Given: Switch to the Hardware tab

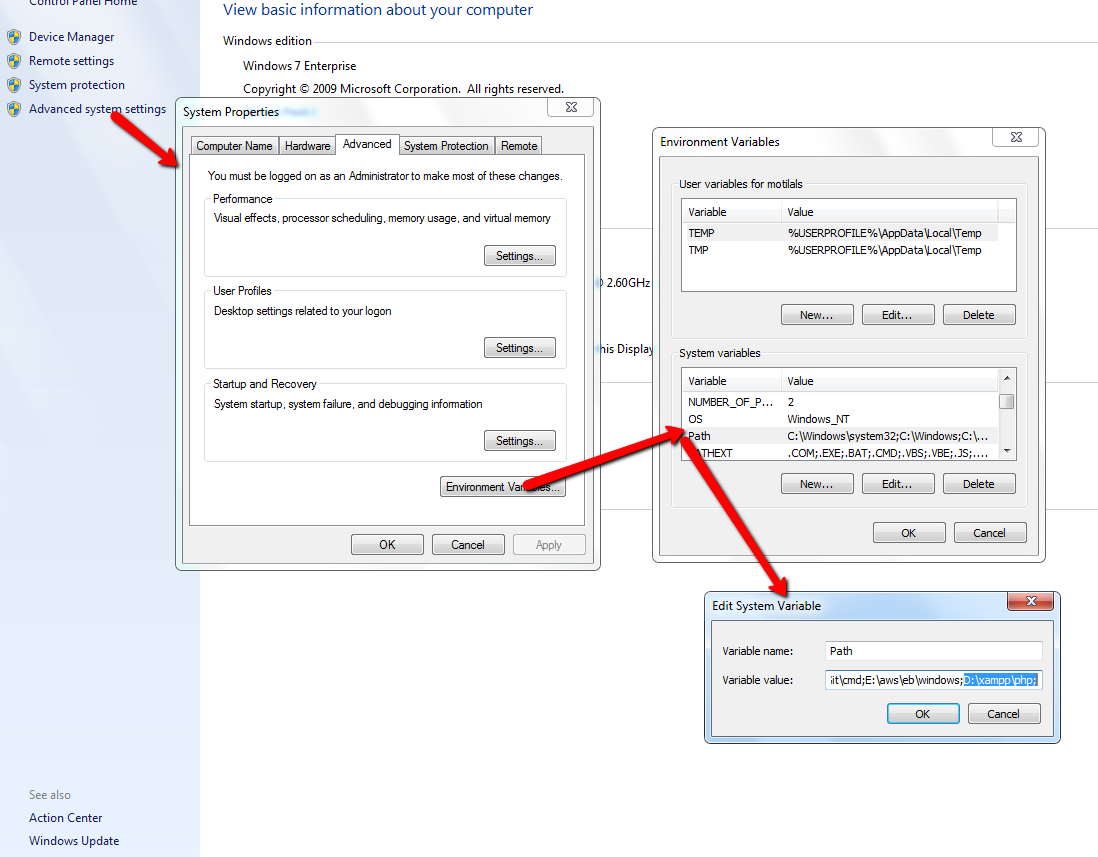Looking at the screenshot, I should 306,145.
